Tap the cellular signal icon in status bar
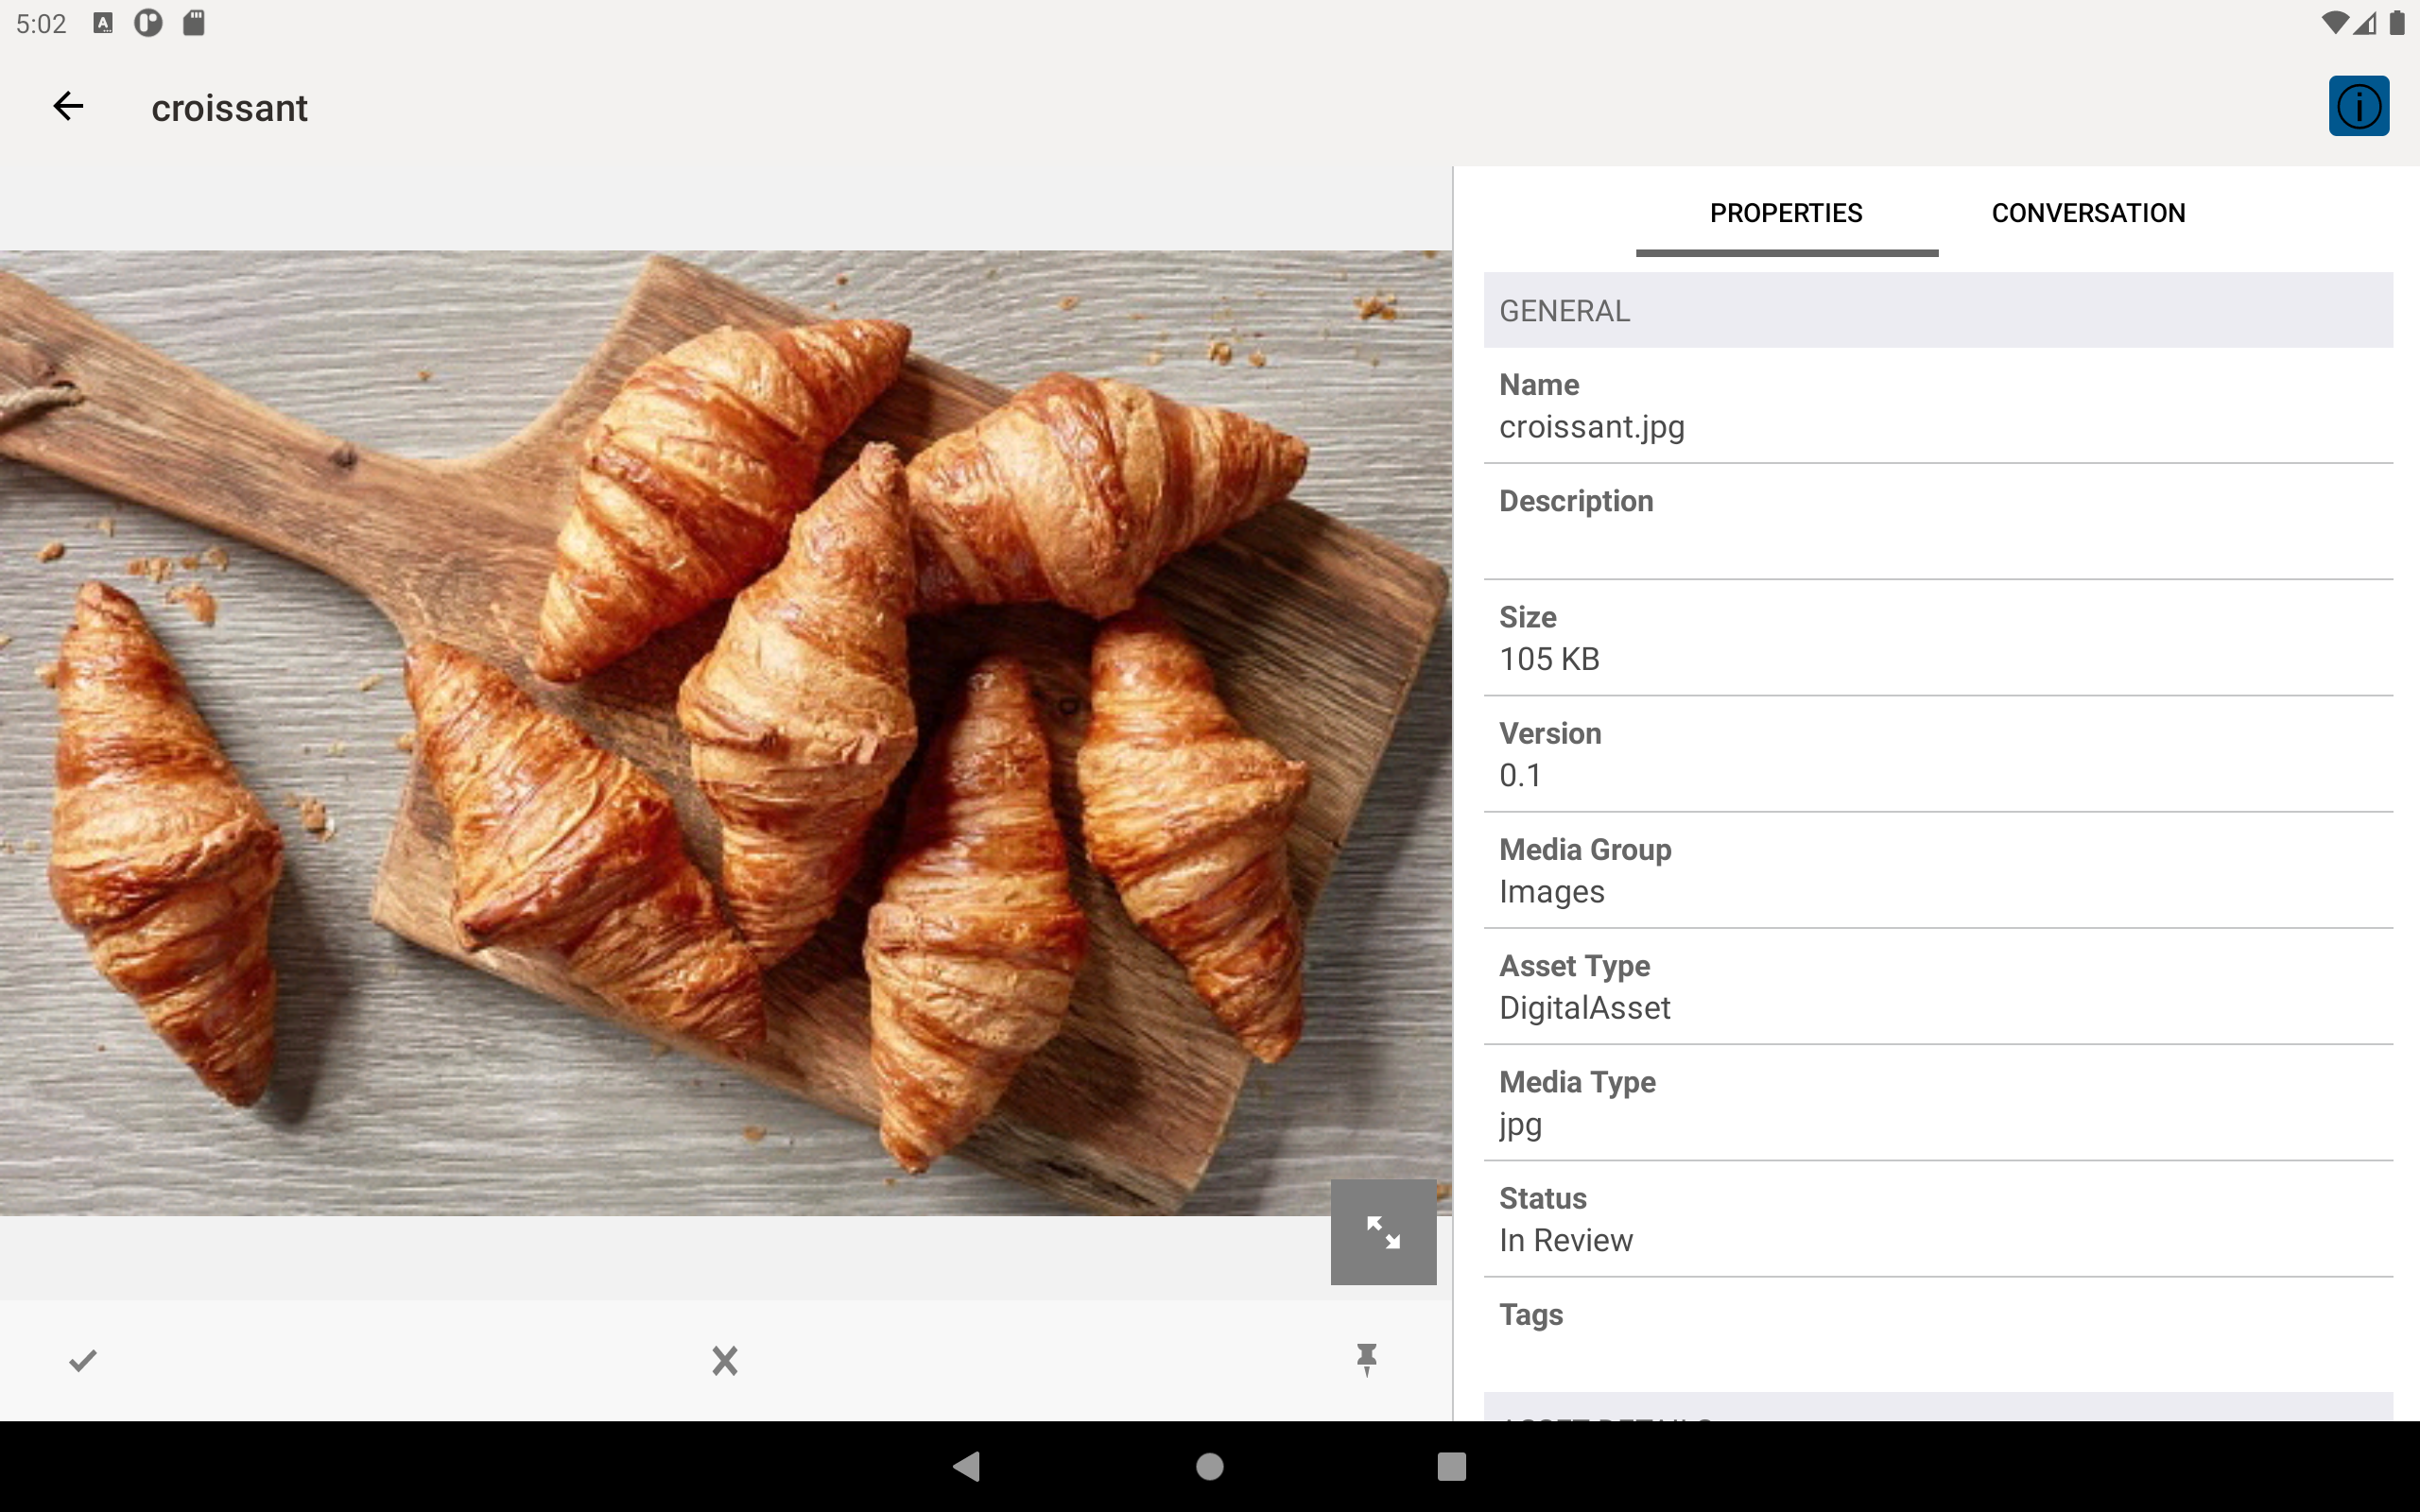Screen dimensions: 2420x1512 [2364, 23]
